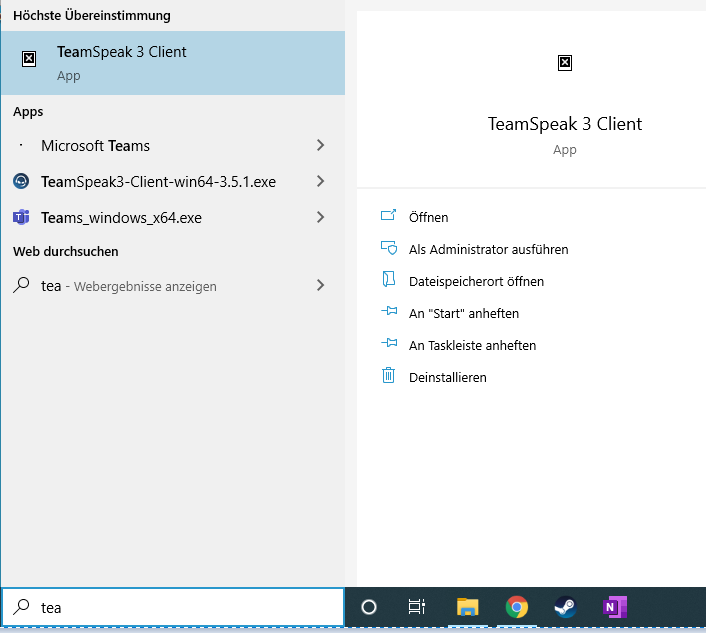Screen dimensions: 706x633
Task: Click the broken TeamSpeak 3 Client icon in best match
Action: (x=29, y=59)
